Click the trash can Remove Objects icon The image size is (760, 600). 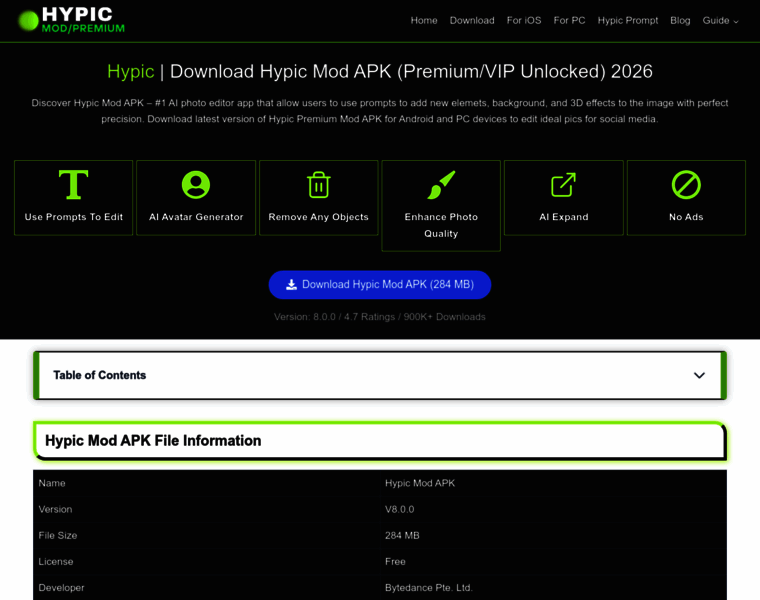tap(319, 185)
